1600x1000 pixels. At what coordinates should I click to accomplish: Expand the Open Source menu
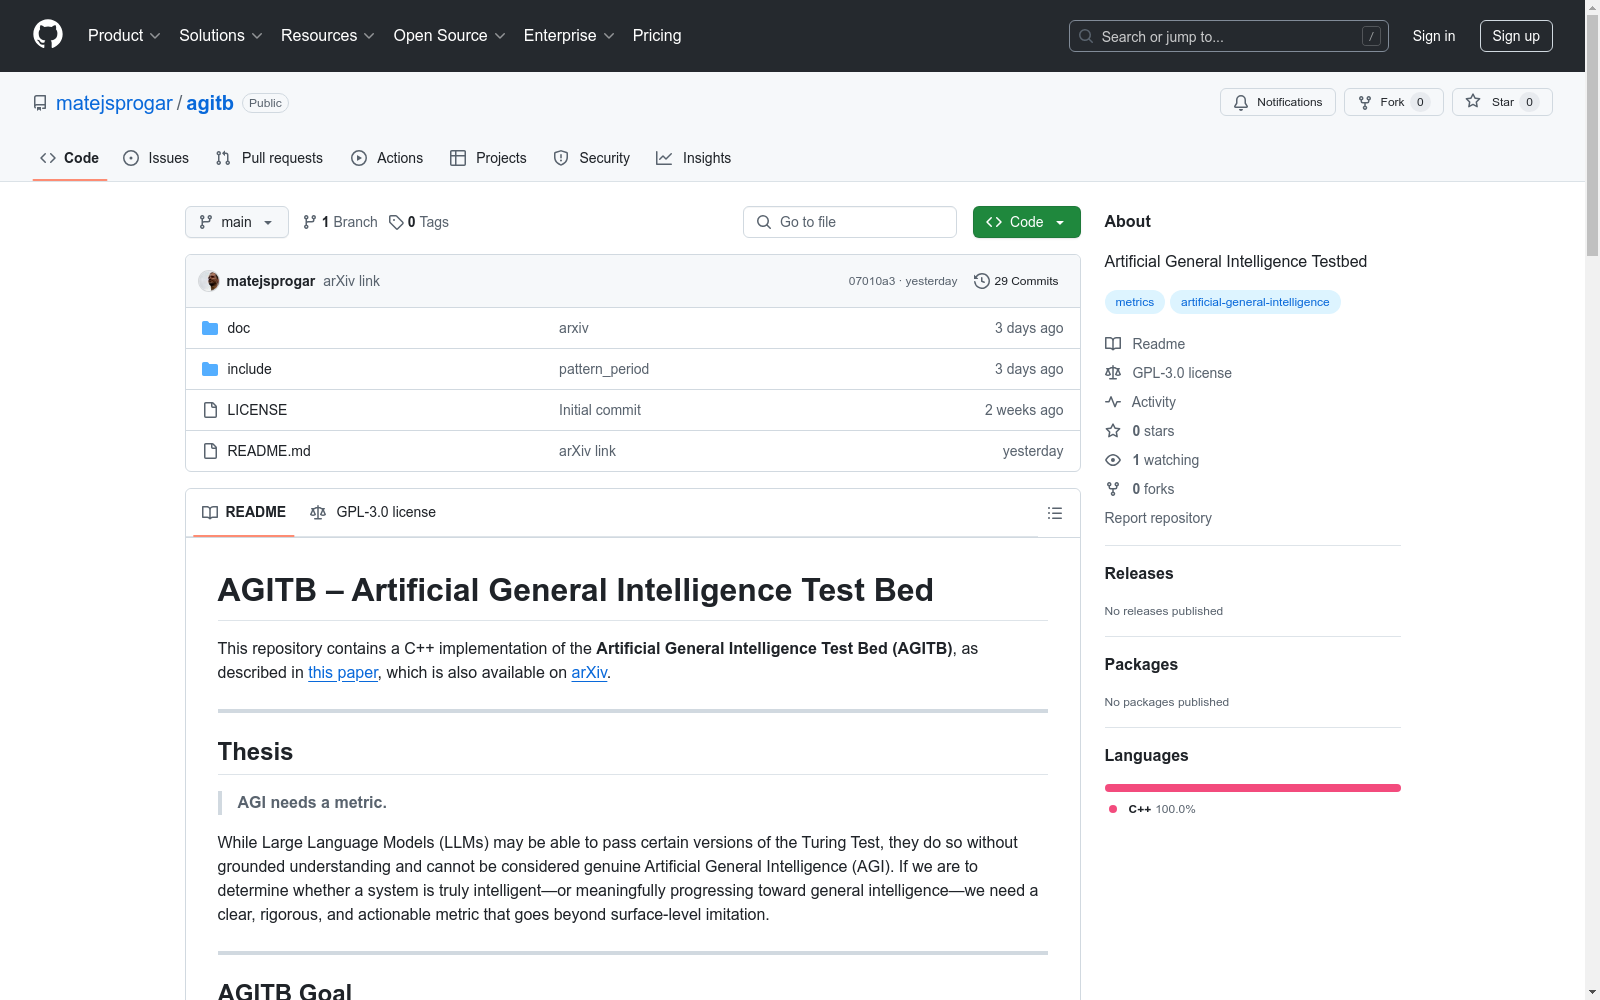(x=450, y=36)
